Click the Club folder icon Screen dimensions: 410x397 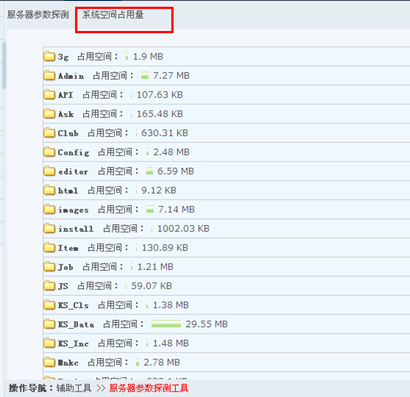tap(49, 133)
